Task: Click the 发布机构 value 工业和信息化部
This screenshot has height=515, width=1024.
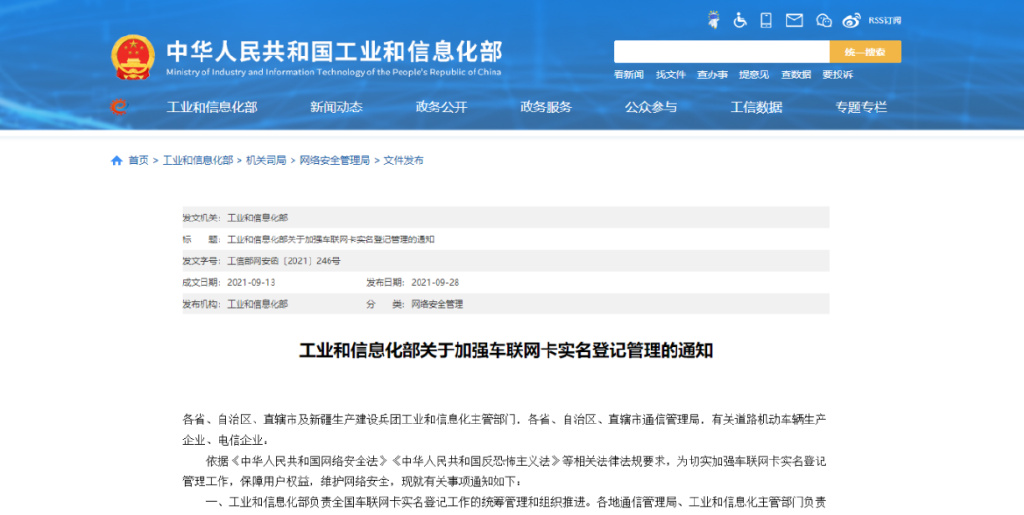Action: click(x=257, y=304)
